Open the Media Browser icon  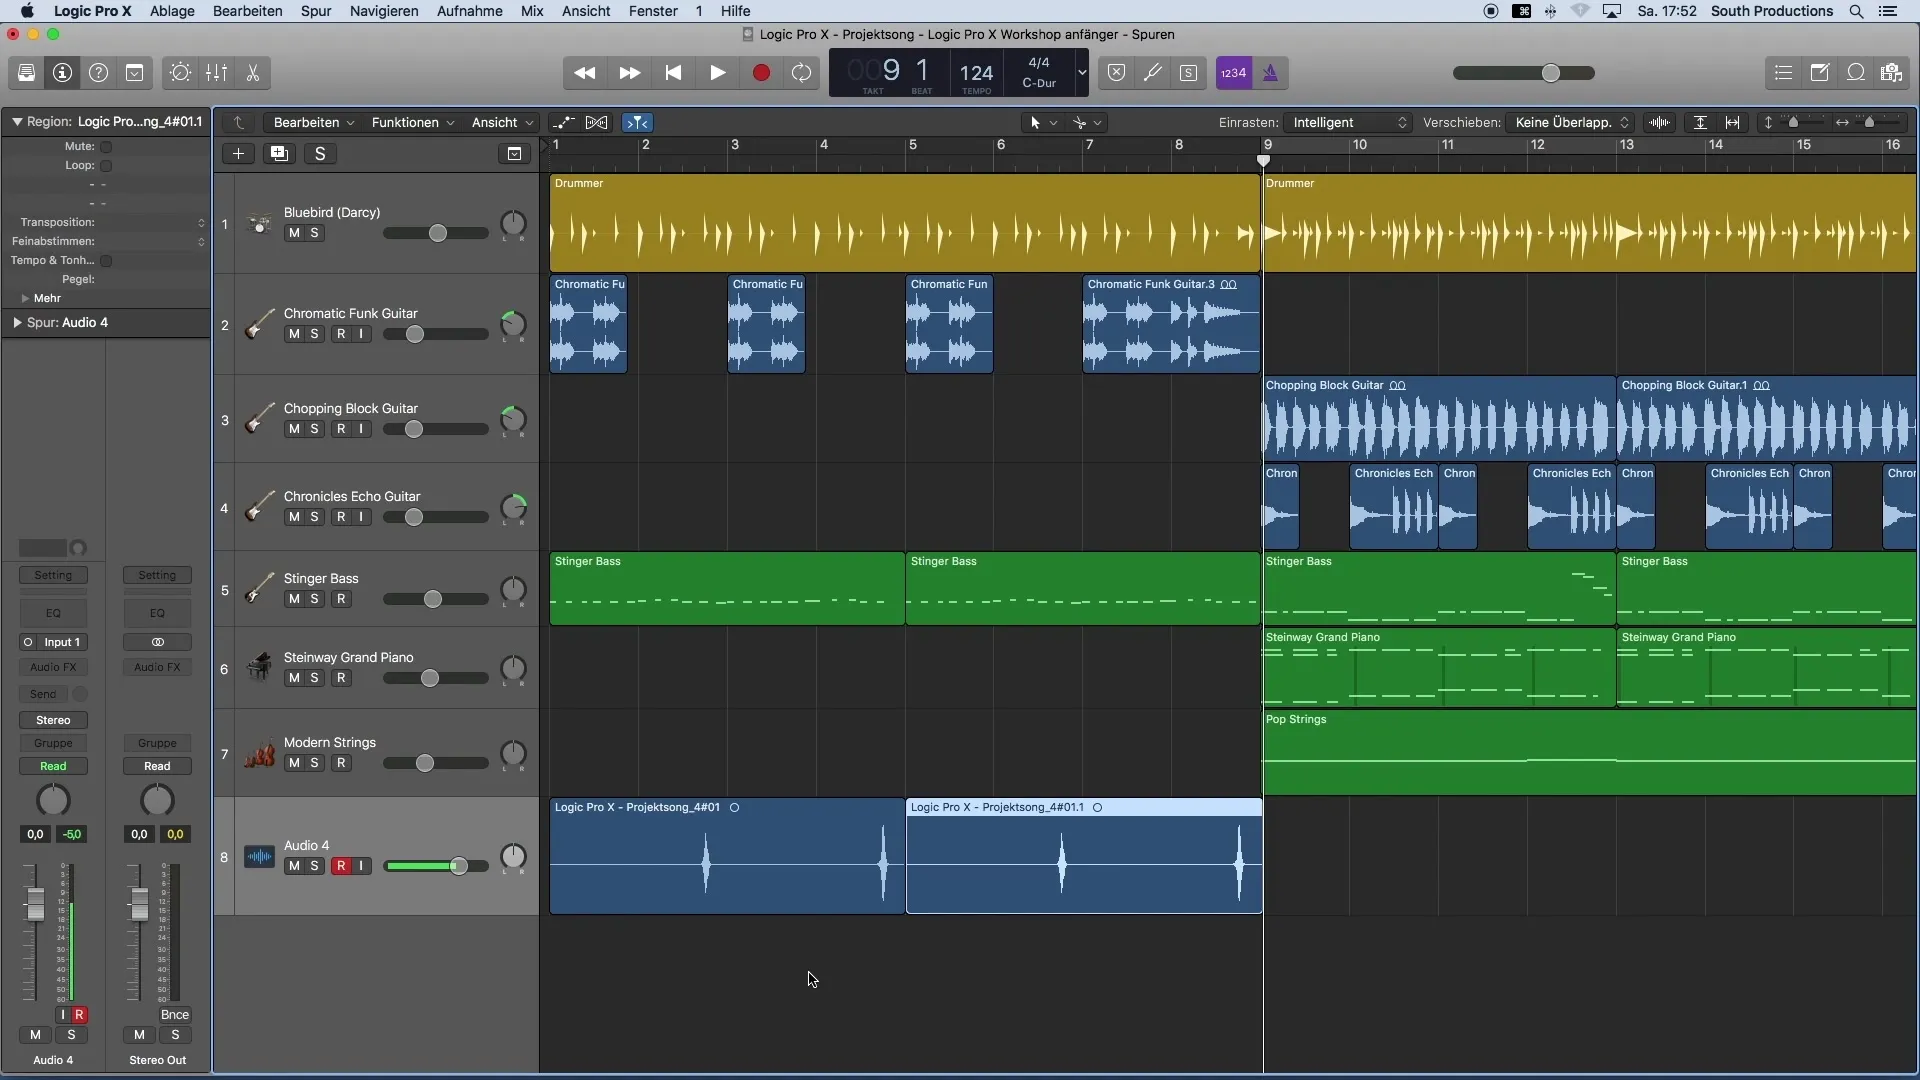point(1892,73)
